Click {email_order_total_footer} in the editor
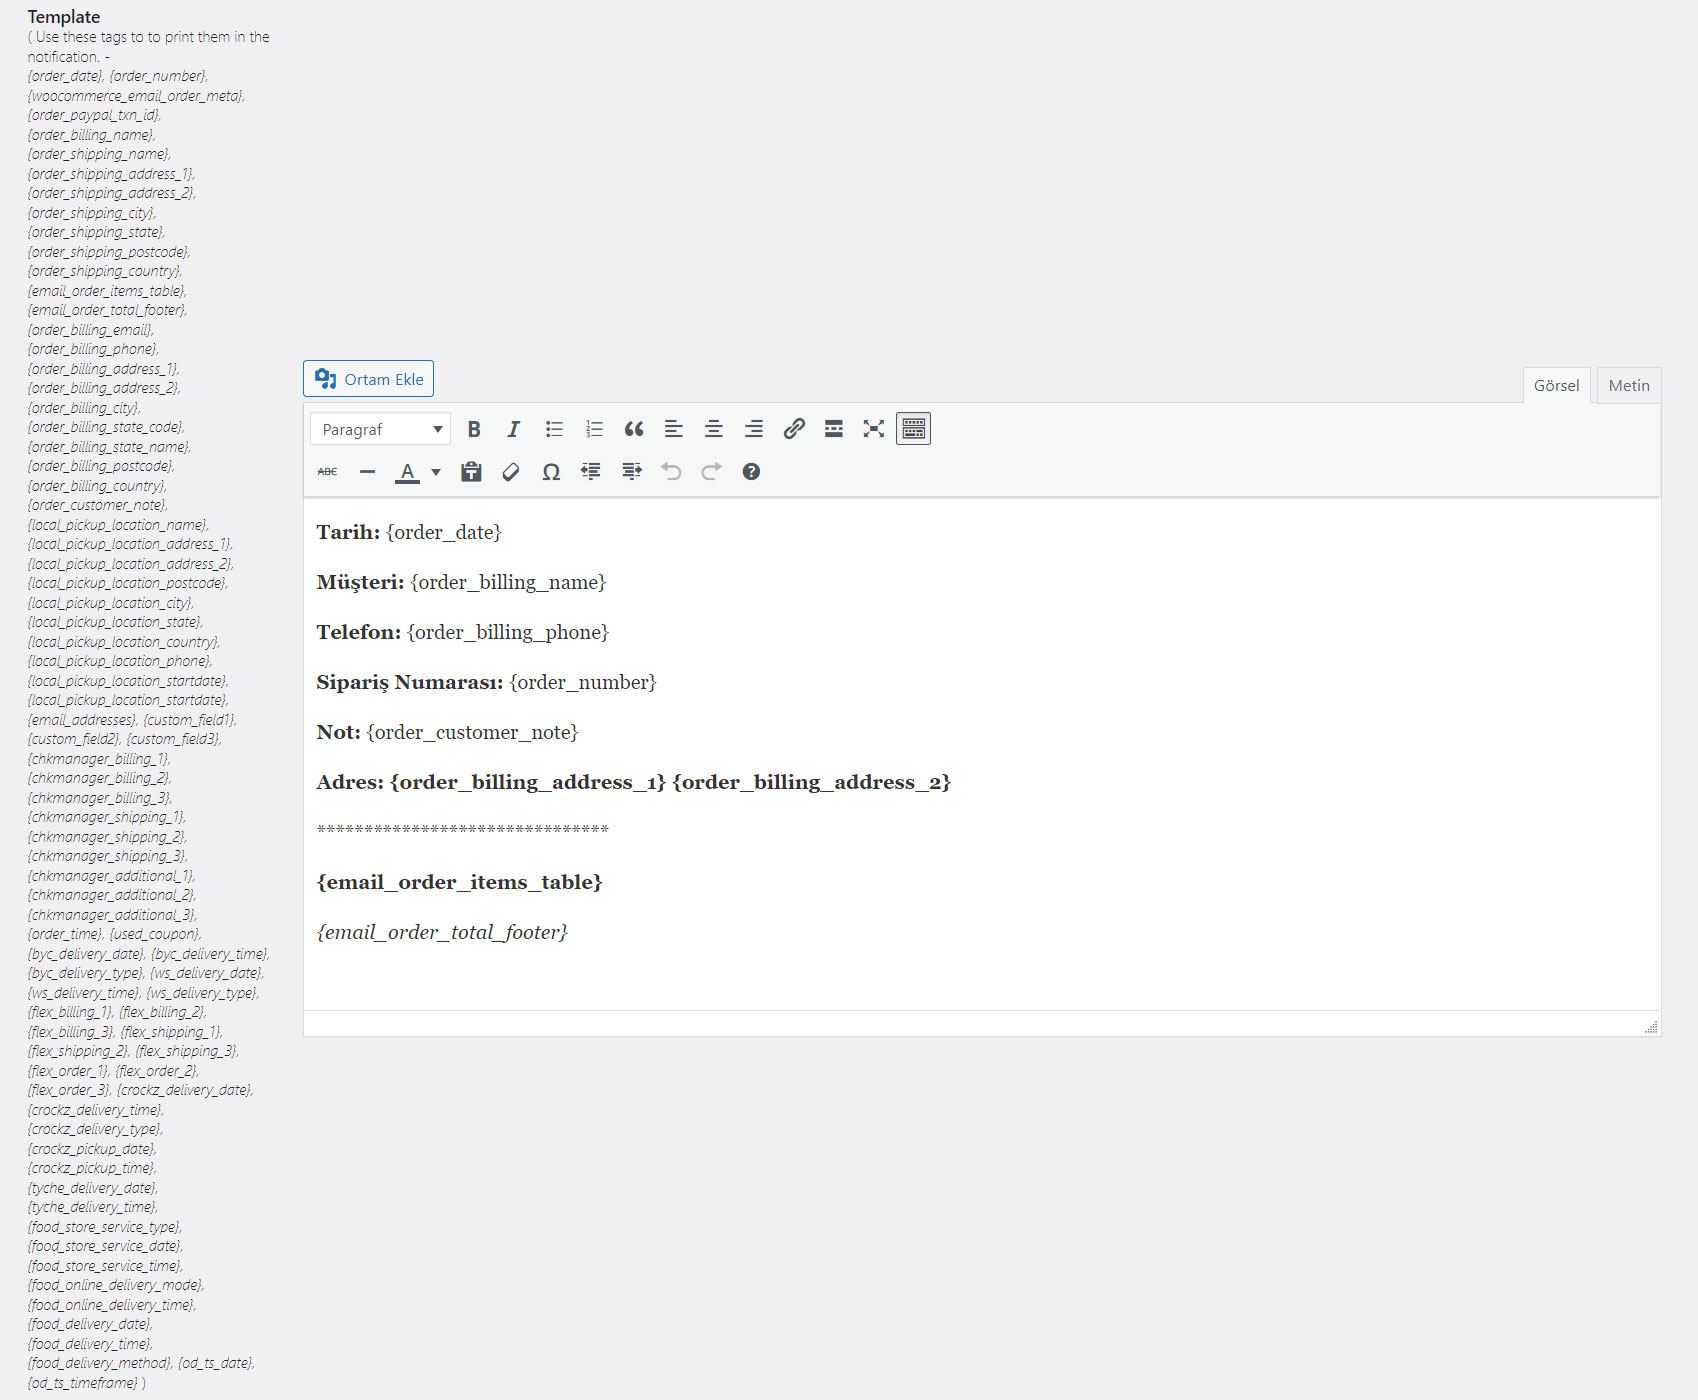This screenshot has width=1698, height=1400. (x=442, y=932)
